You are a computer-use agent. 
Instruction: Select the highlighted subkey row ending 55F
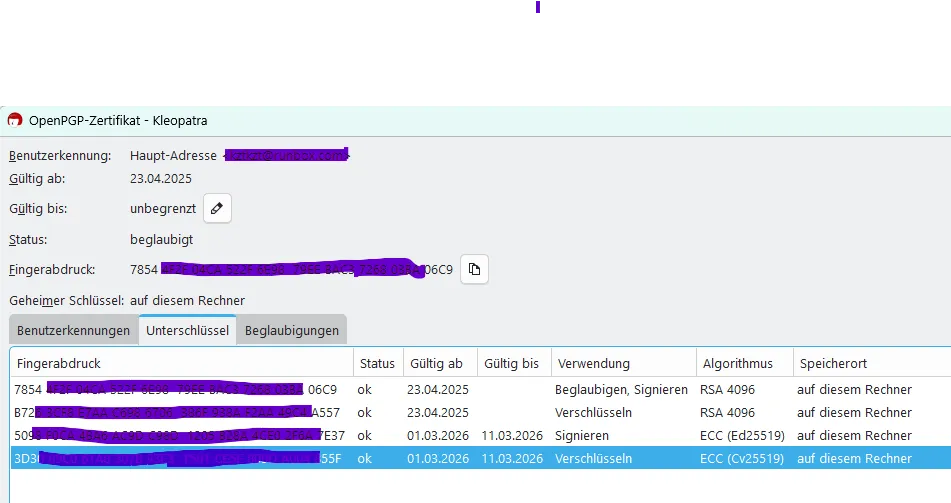[x=481, y=459]
